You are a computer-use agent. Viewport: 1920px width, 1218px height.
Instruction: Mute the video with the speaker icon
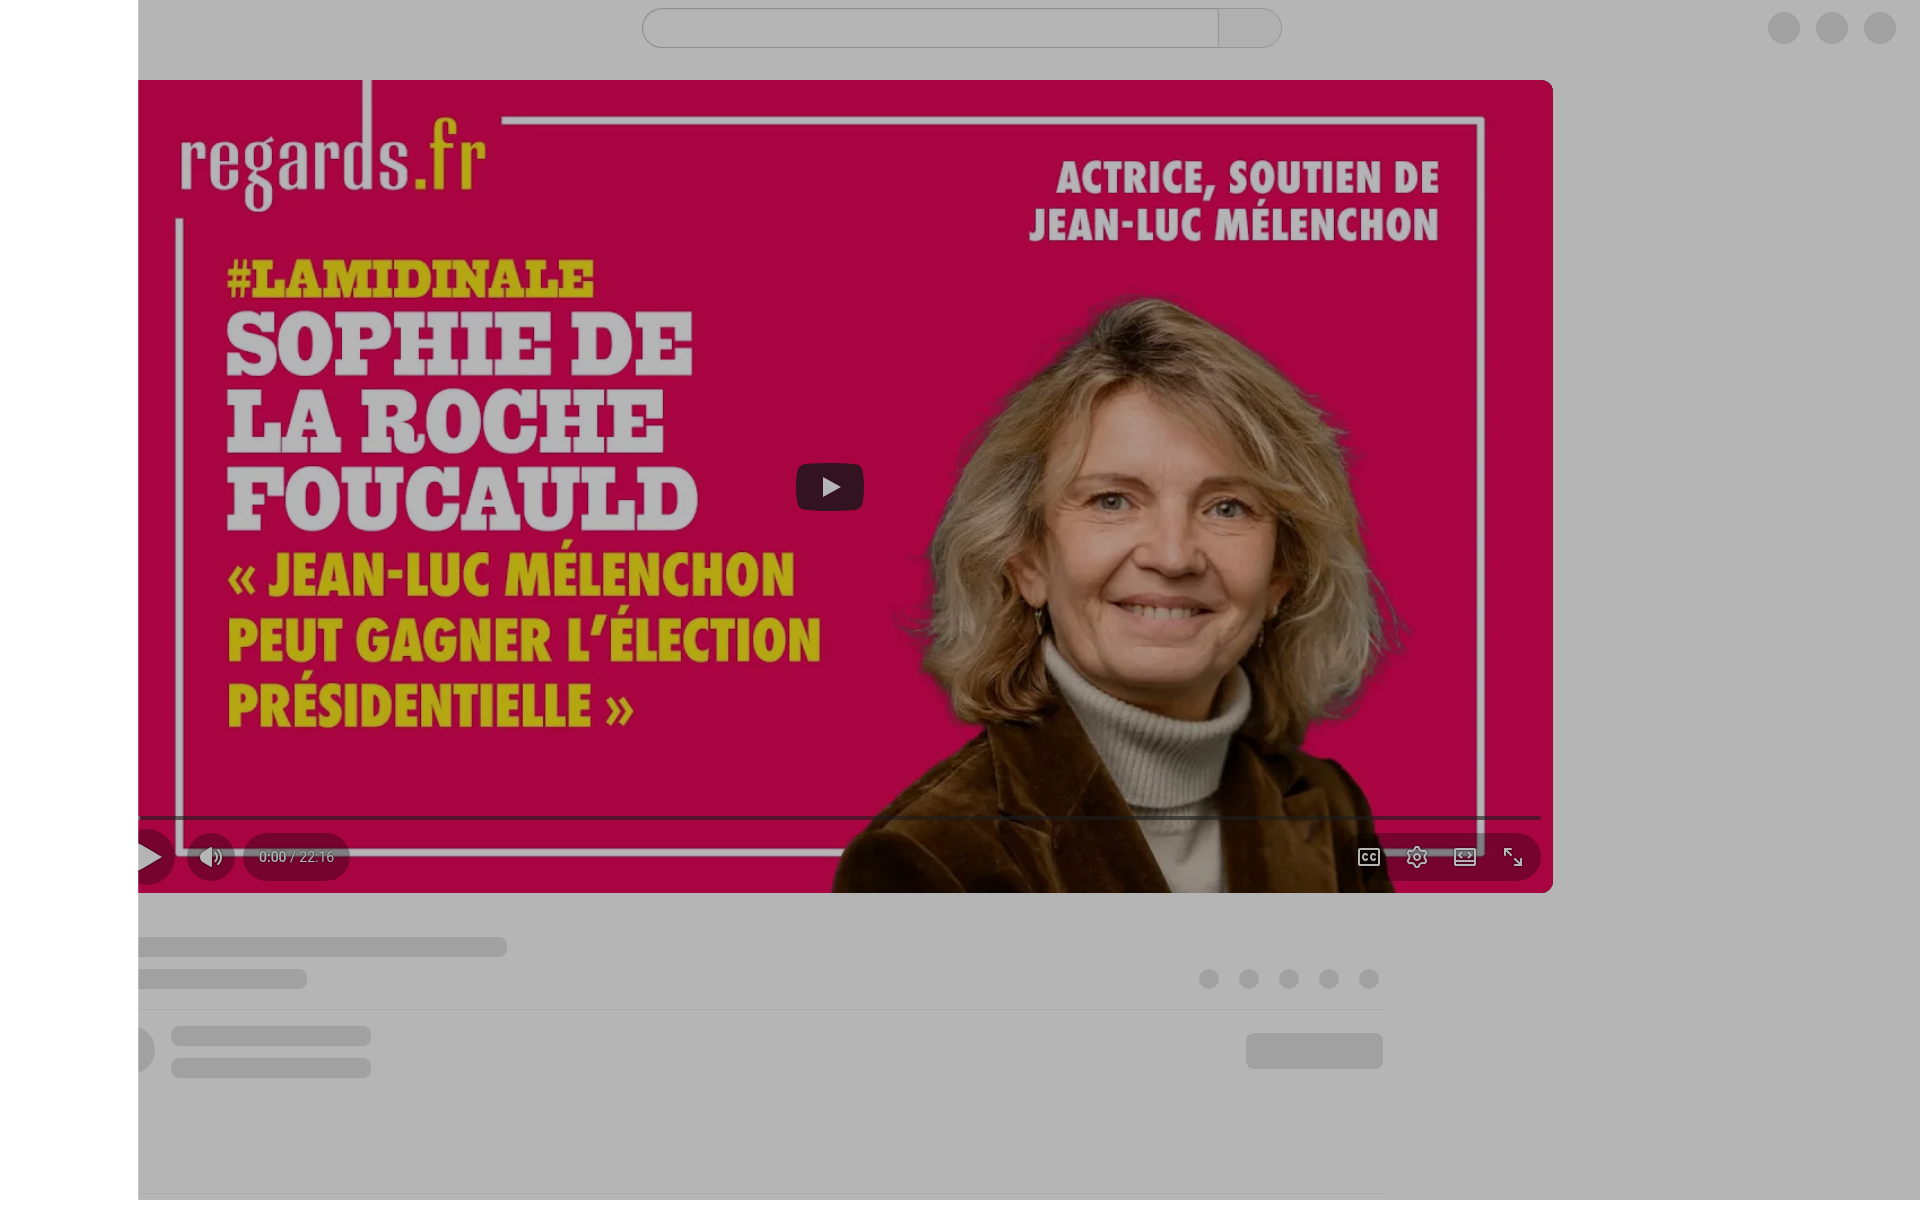click(x=211, y=857)
